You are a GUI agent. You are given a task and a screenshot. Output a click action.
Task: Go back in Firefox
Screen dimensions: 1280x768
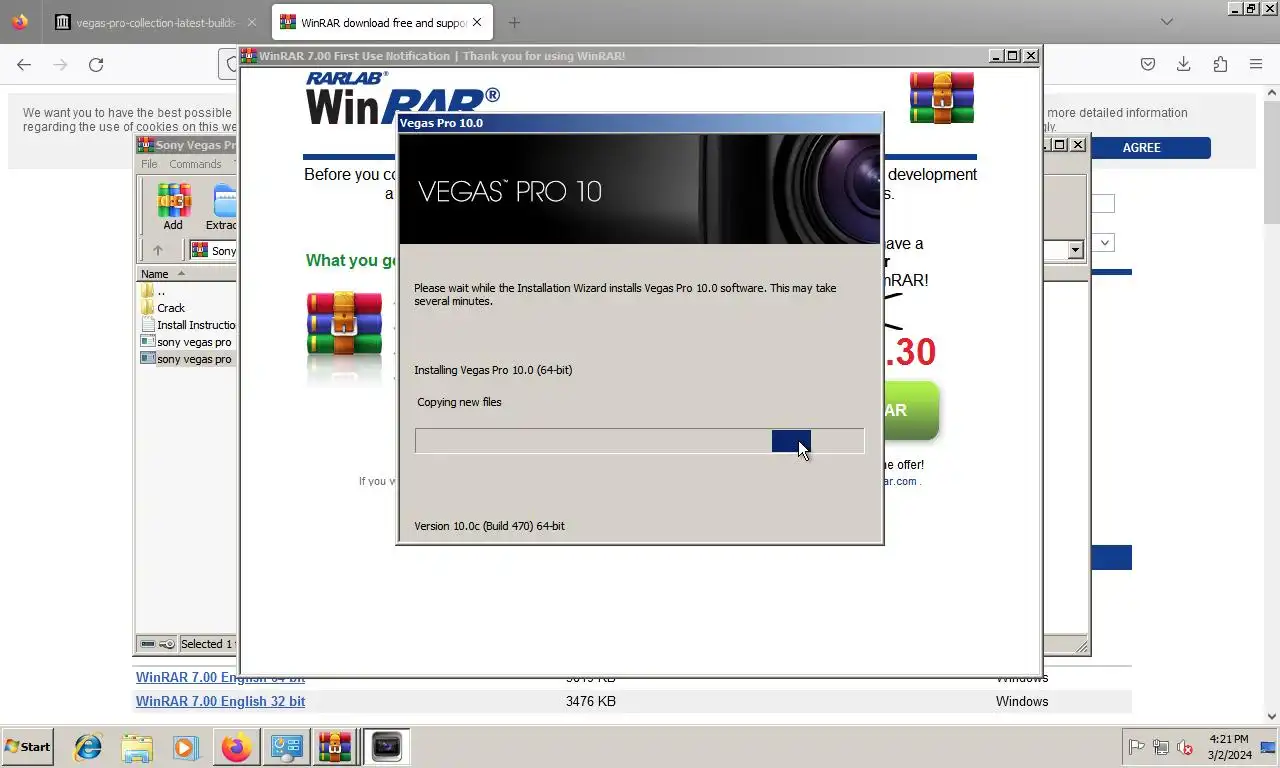pos(24,64)
